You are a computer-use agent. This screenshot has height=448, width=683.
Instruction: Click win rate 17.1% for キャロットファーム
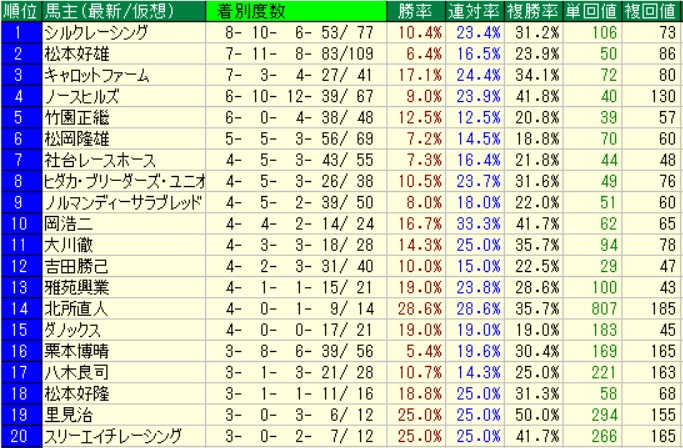pyautogui.click(x=420, y=75)
